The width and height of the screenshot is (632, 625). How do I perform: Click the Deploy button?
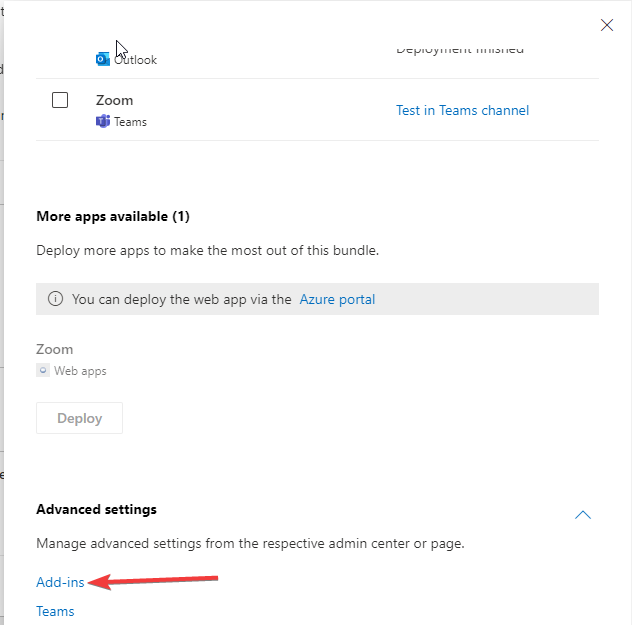pos(79,418)
